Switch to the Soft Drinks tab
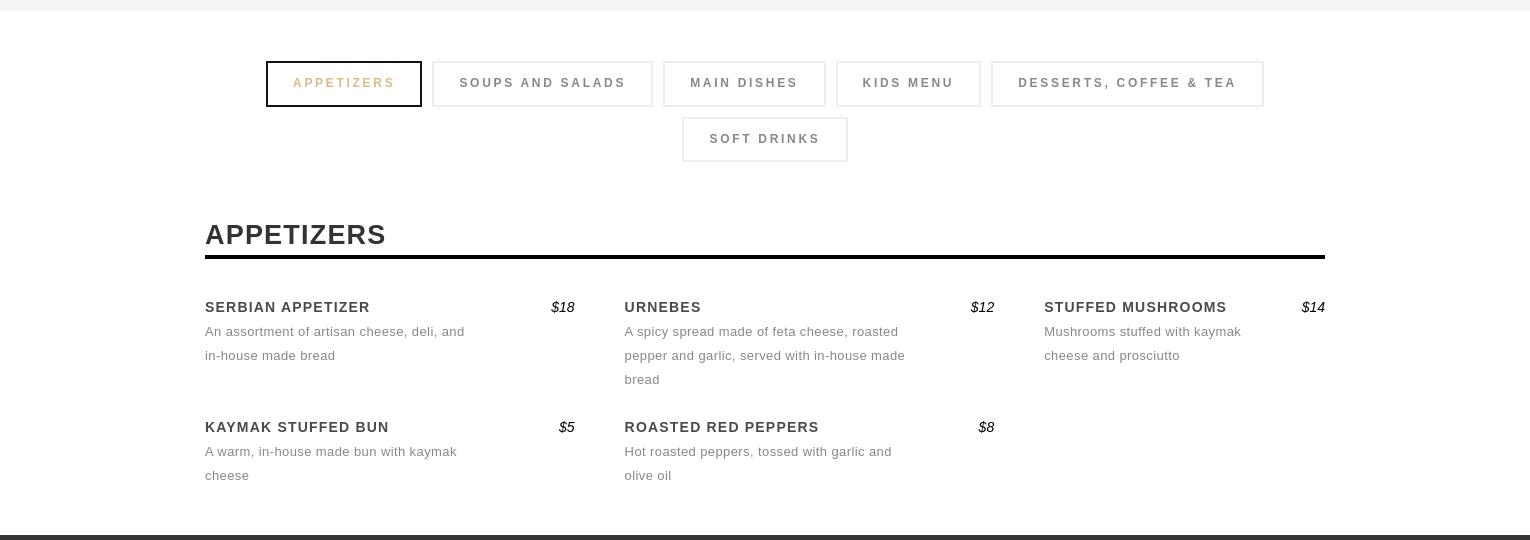 point(764,140)
